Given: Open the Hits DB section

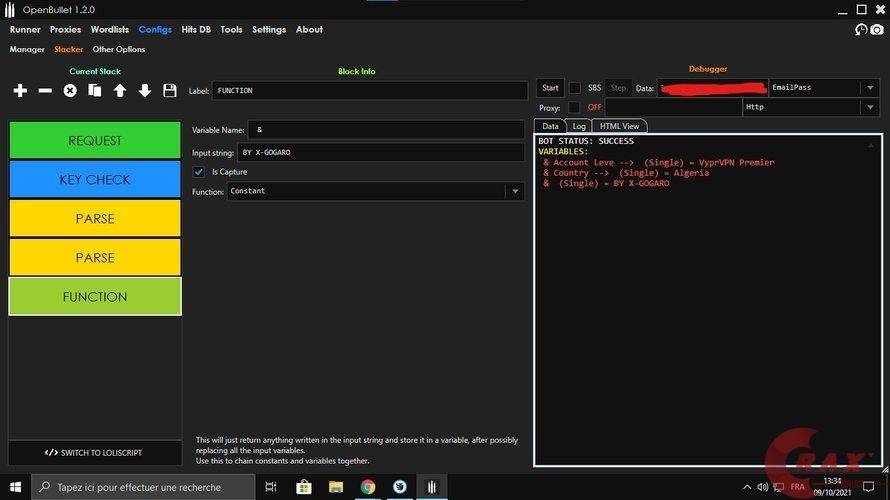Looking at the screenshot, I should 196,30.
